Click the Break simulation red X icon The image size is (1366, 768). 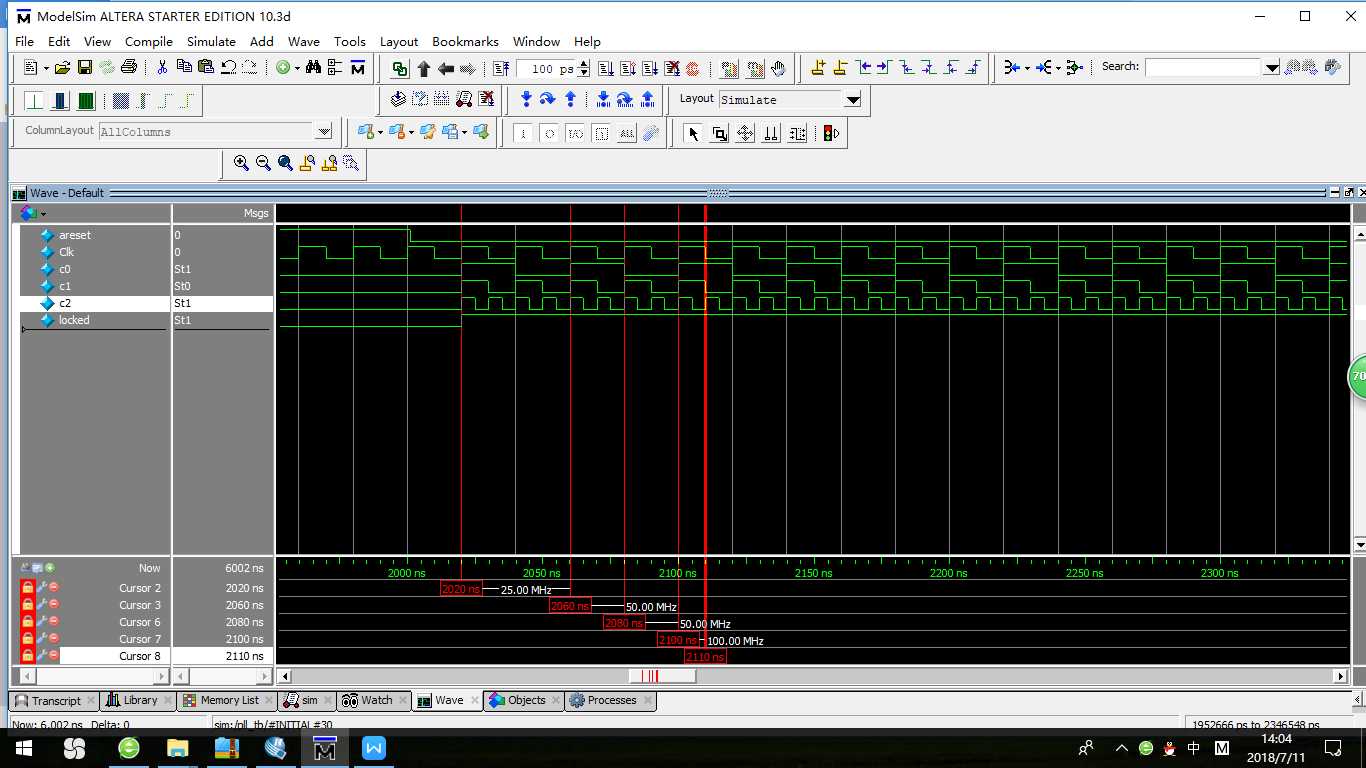672,68
